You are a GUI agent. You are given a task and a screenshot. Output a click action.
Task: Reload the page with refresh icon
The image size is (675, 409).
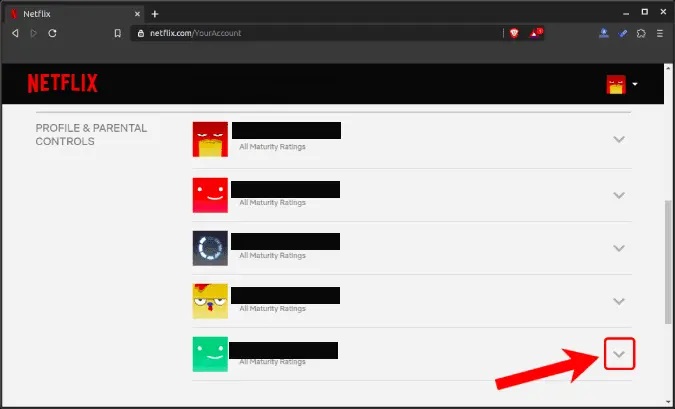(53, 33)
